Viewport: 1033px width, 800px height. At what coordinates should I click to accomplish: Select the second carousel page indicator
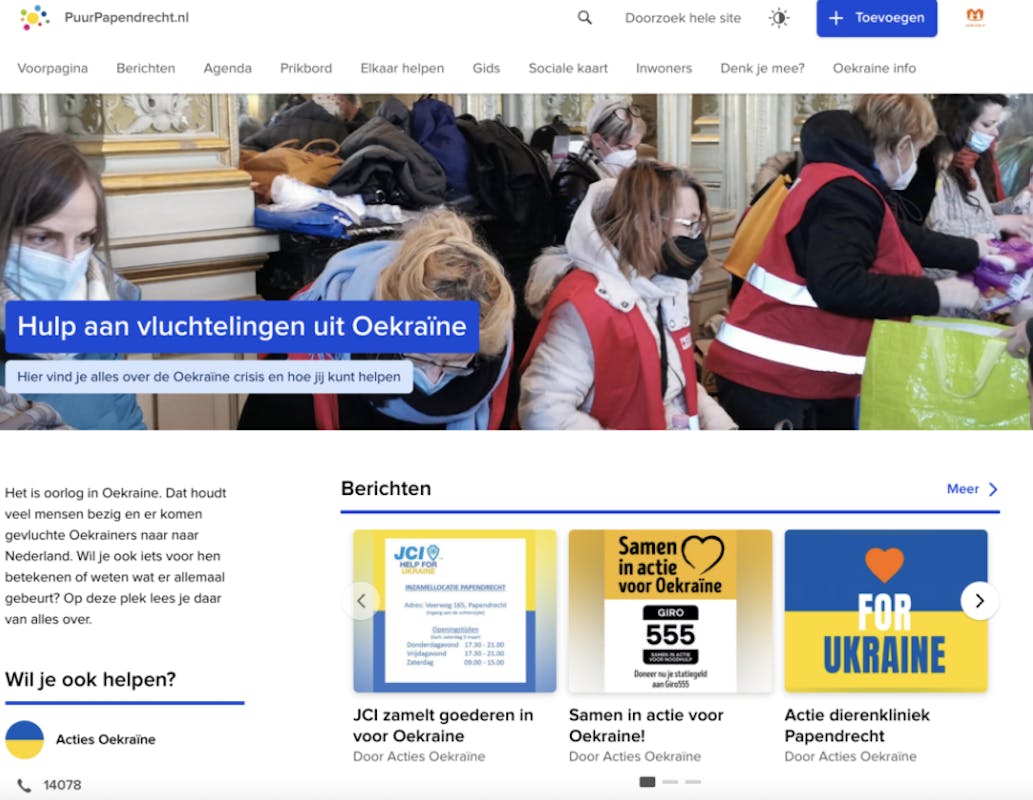coord(670,781)
